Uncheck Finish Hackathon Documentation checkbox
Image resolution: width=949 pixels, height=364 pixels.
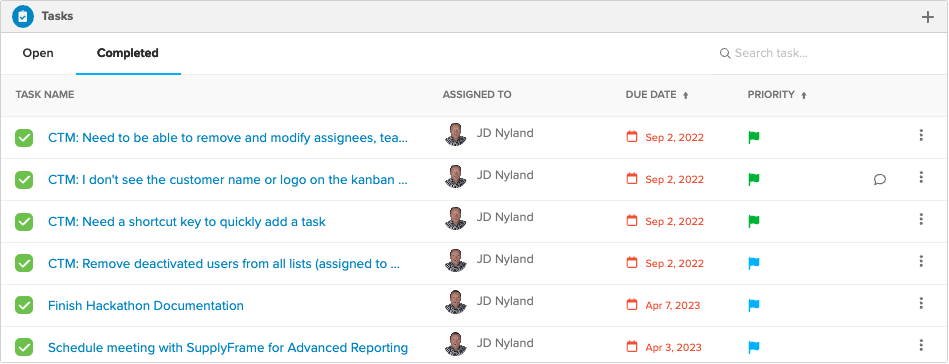[24, 305]
